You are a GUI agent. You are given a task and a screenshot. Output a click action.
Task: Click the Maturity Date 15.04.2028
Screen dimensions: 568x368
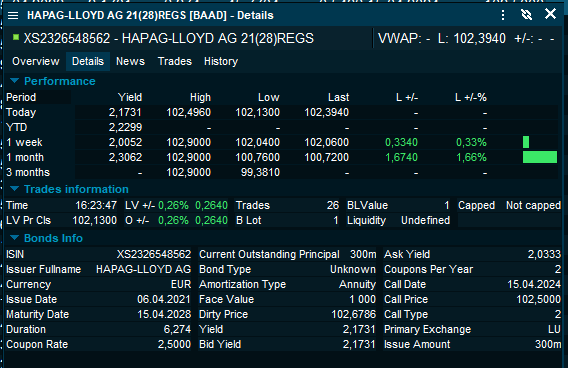(x=164, y=314)
